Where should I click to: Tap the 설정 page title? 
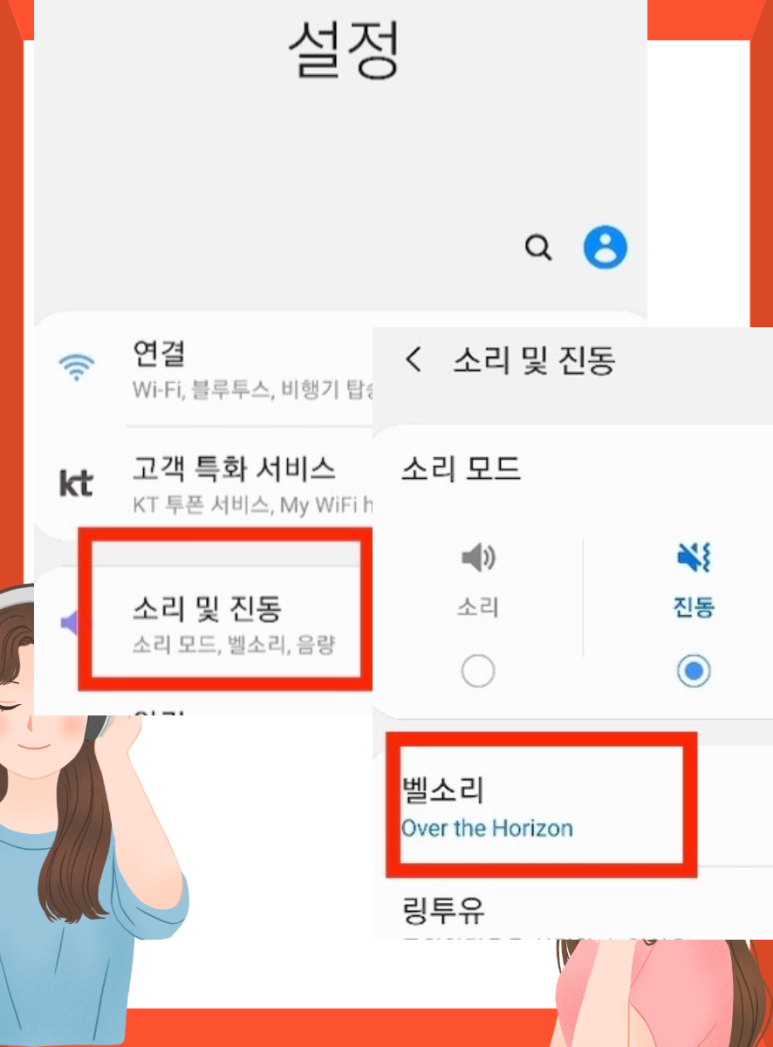(344, 50)
